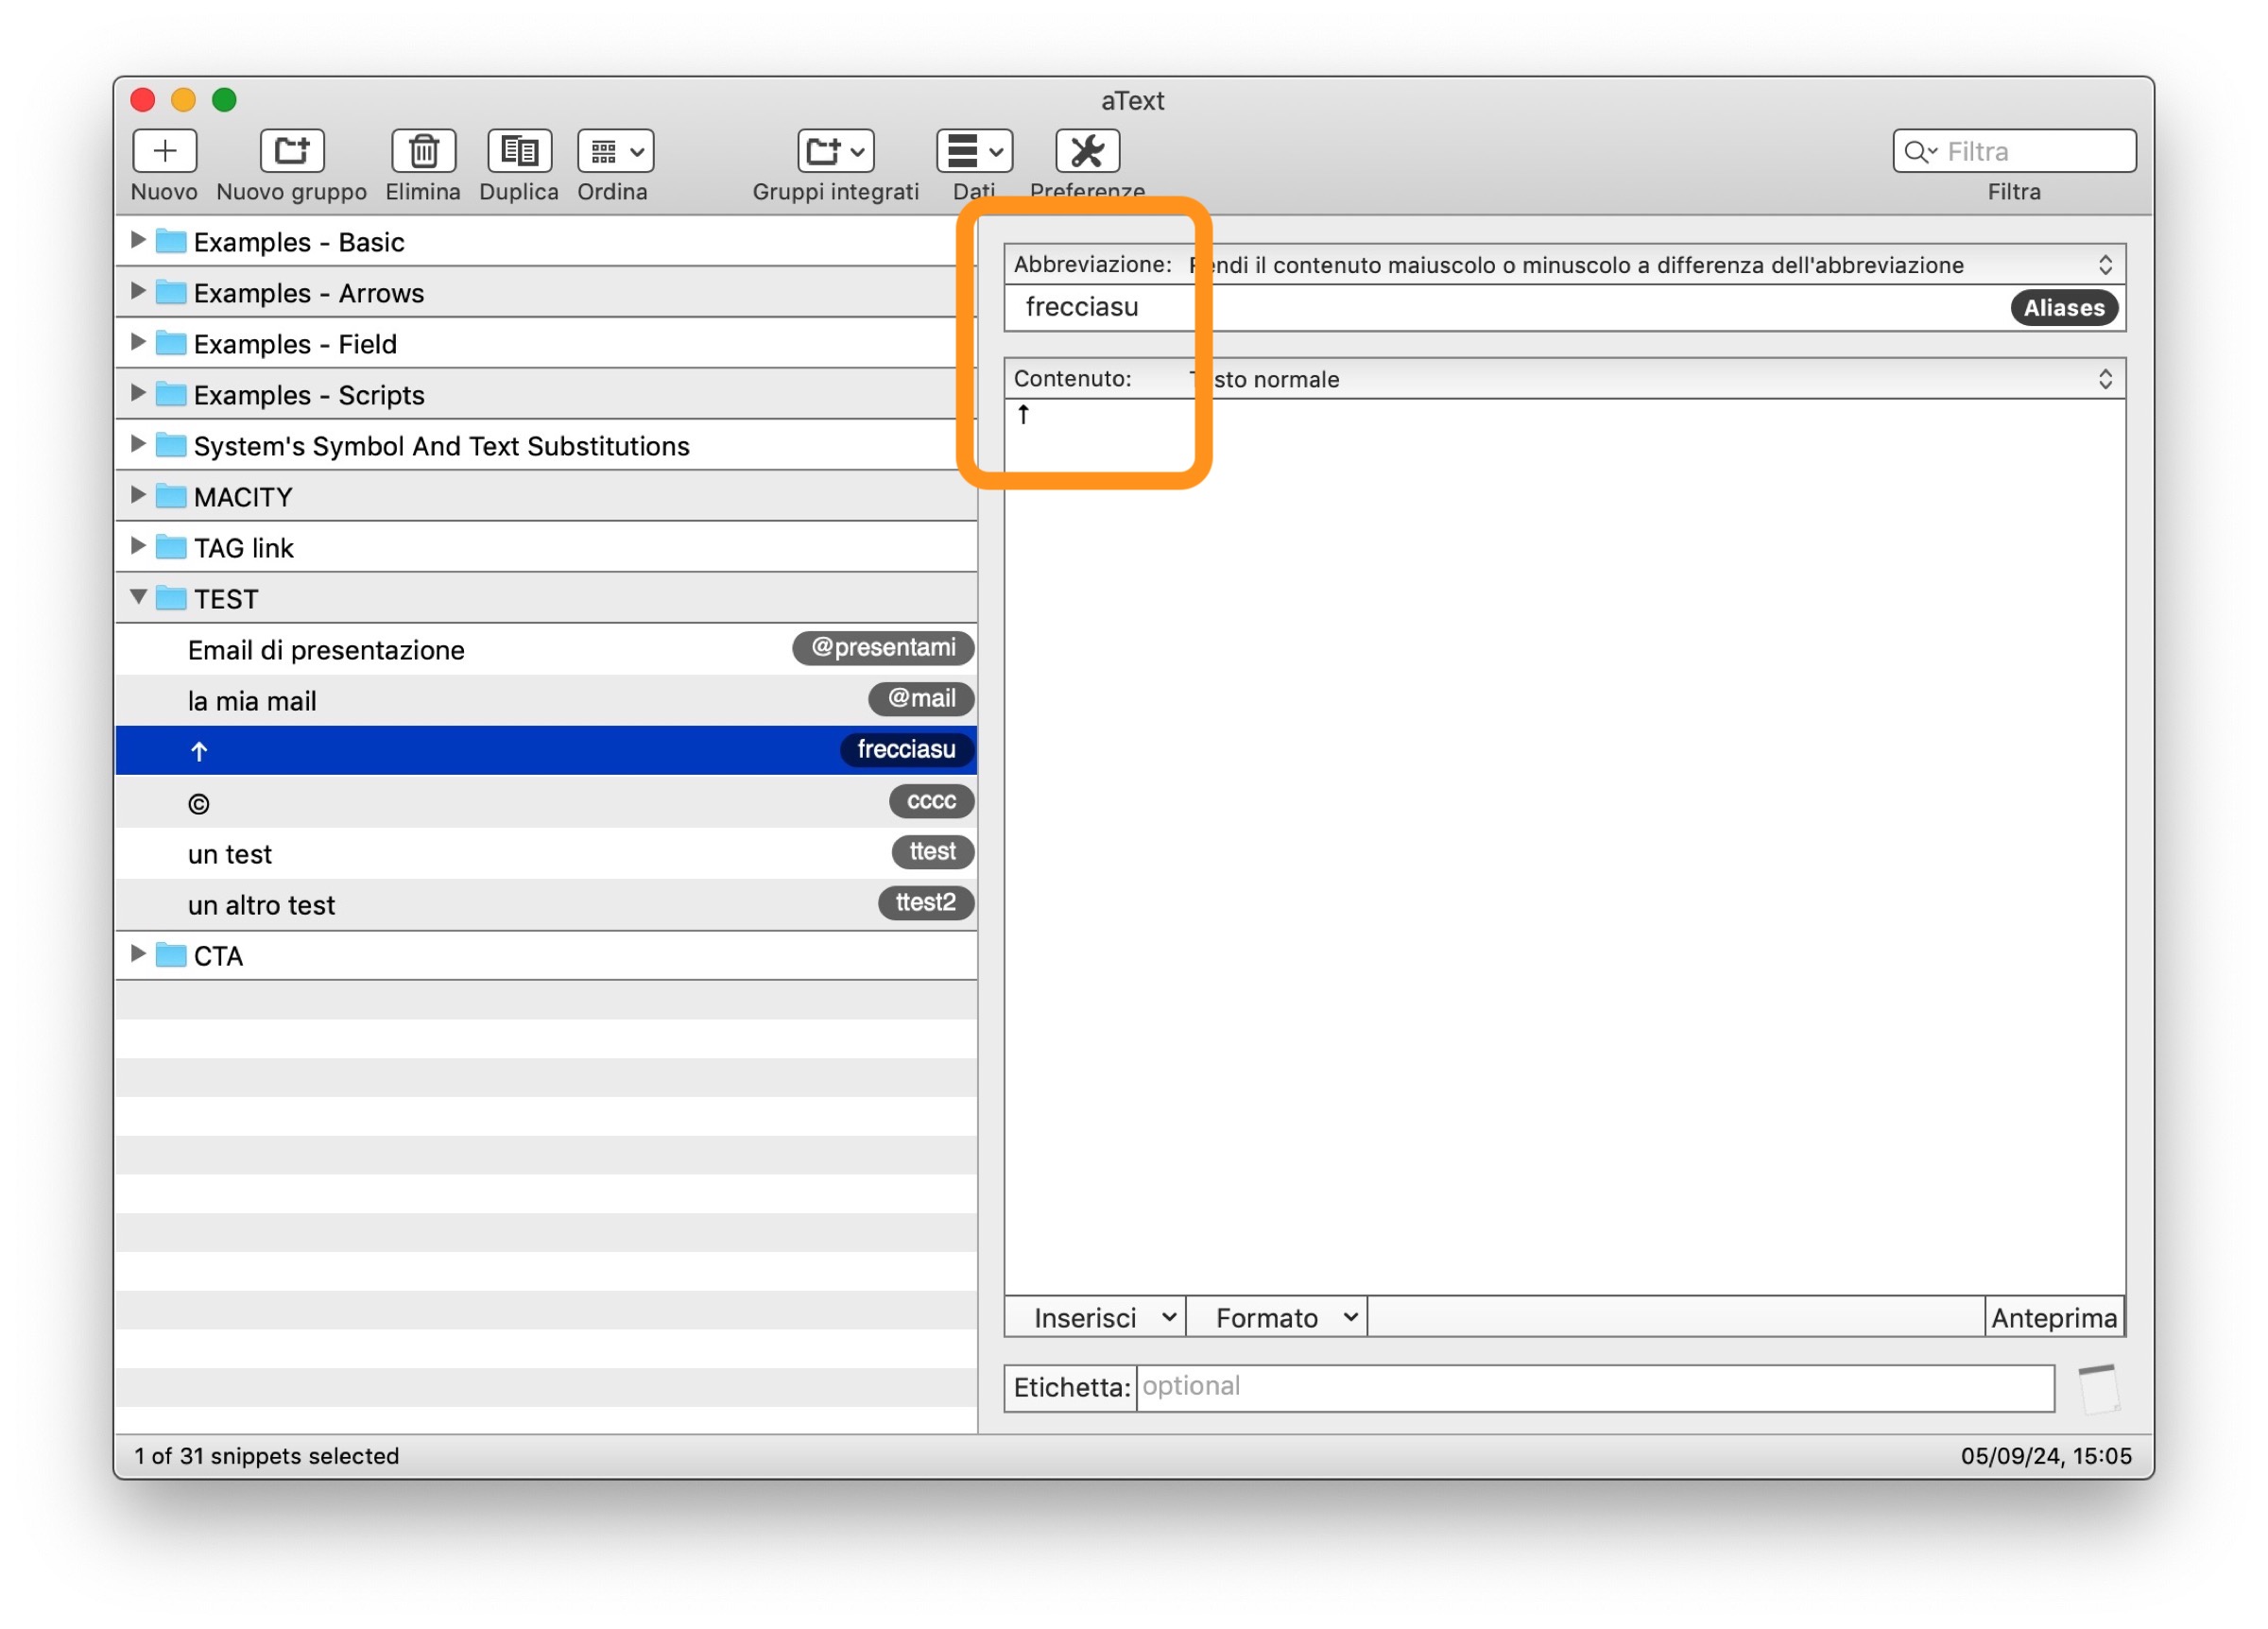Viewport: 2268px width, 1629px height.
Task: Click the Nuovo plus icon
Action: [x=164, y=151]
